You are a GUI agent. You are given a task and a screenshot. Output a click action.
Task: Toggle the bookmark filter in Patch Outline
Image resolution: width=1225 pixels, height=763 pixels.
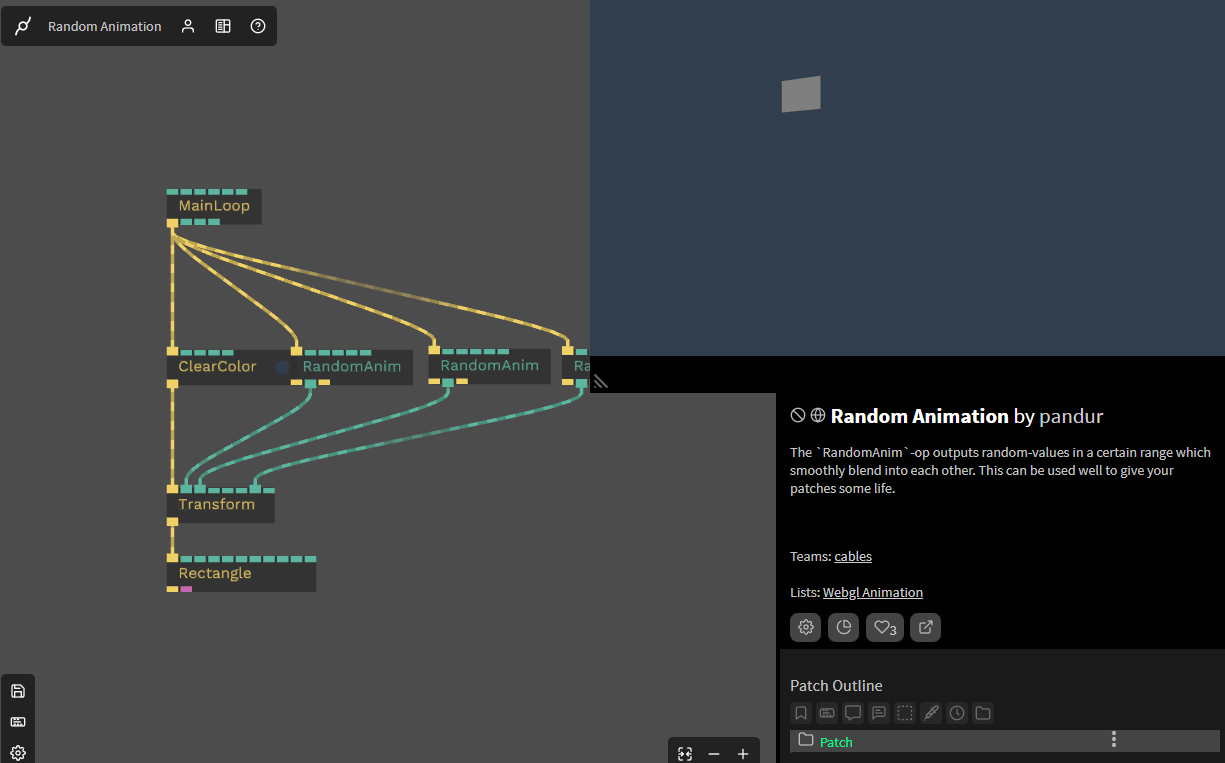[801, 712]
